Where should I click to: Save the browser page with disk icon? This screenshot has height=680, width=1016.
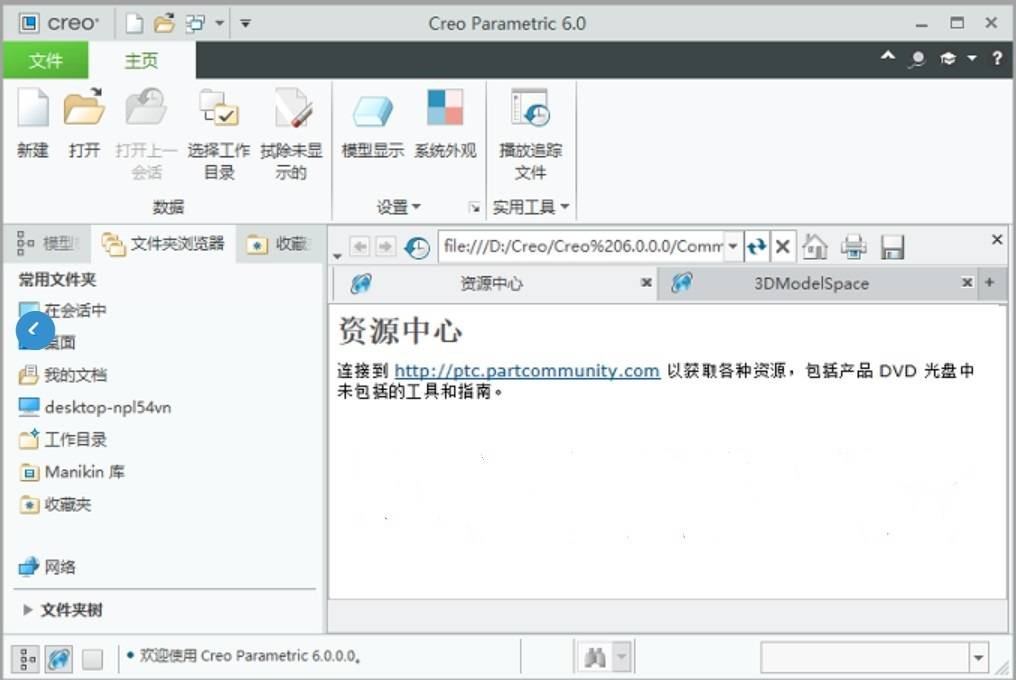[892, 247]
